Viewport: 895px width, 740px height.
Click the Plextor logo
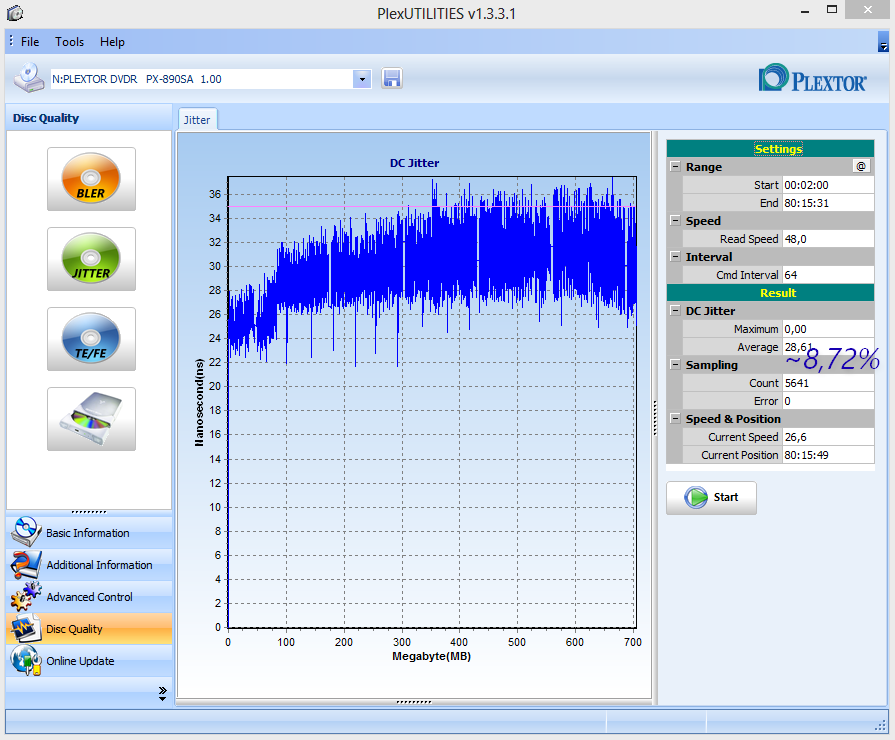(x=813, y=79)
